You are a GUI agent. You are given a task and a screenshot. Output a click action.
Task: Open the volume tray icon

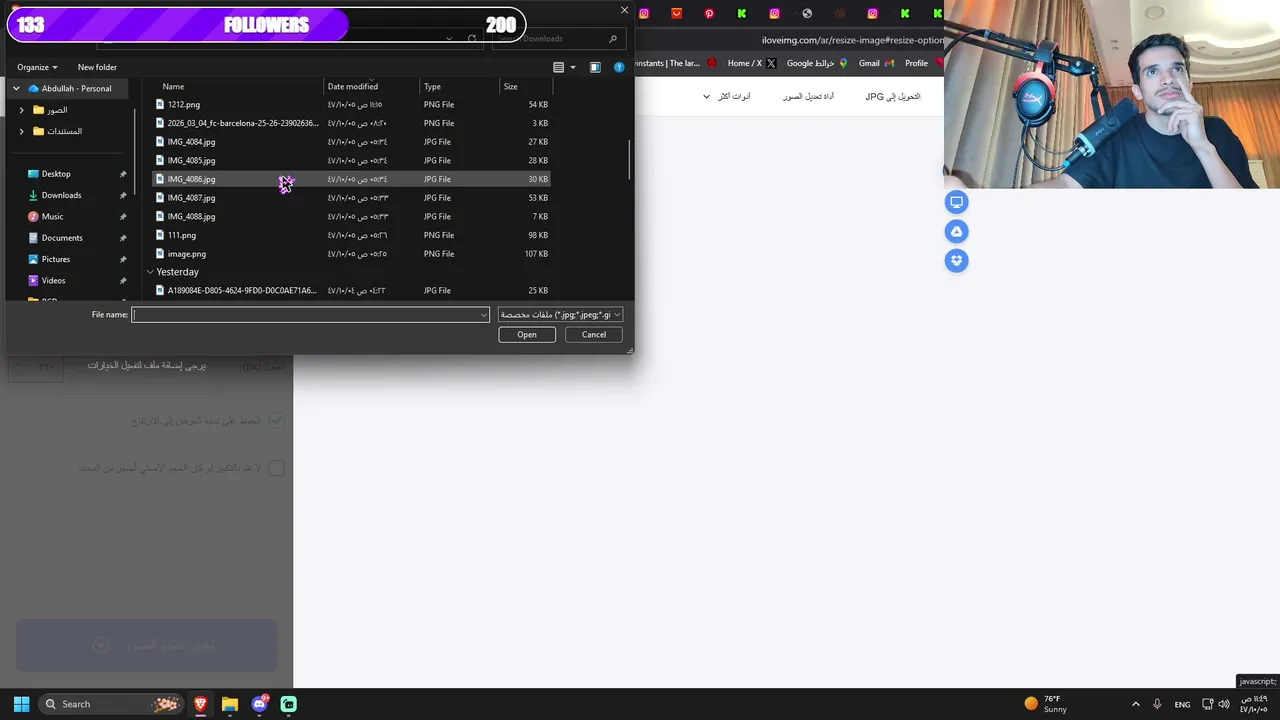click(1224, 704)
